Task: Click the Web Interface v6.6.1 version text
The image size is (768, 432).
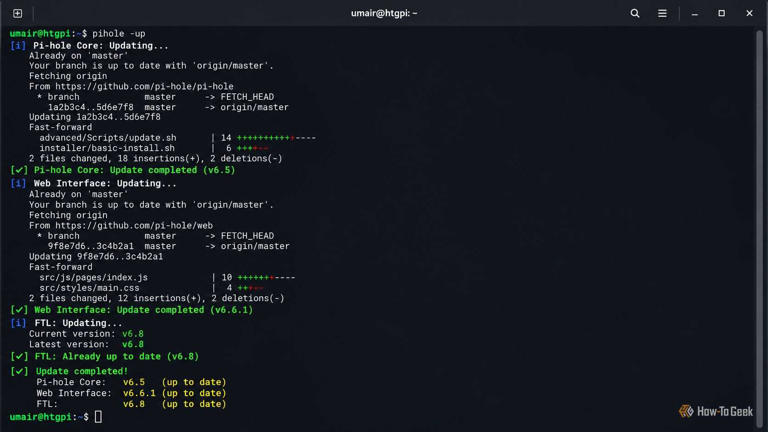Action: (x=139, y=393)
